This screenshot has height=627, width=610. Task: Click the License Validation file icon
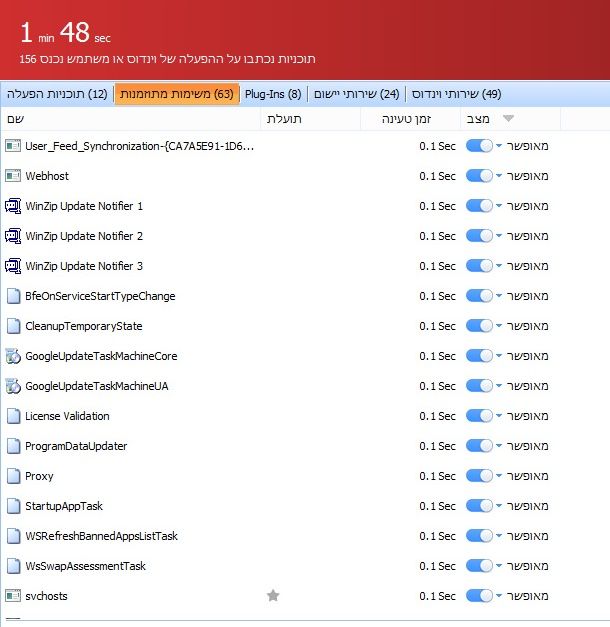pyautogui.click(x=13, y=416)
